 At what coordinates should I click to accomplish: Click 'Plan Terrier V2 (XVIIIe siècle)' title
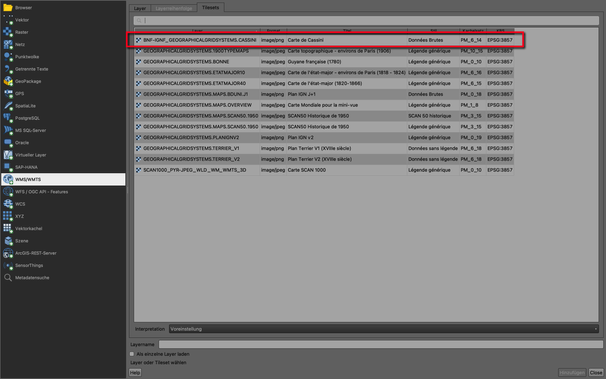(320, 159)
